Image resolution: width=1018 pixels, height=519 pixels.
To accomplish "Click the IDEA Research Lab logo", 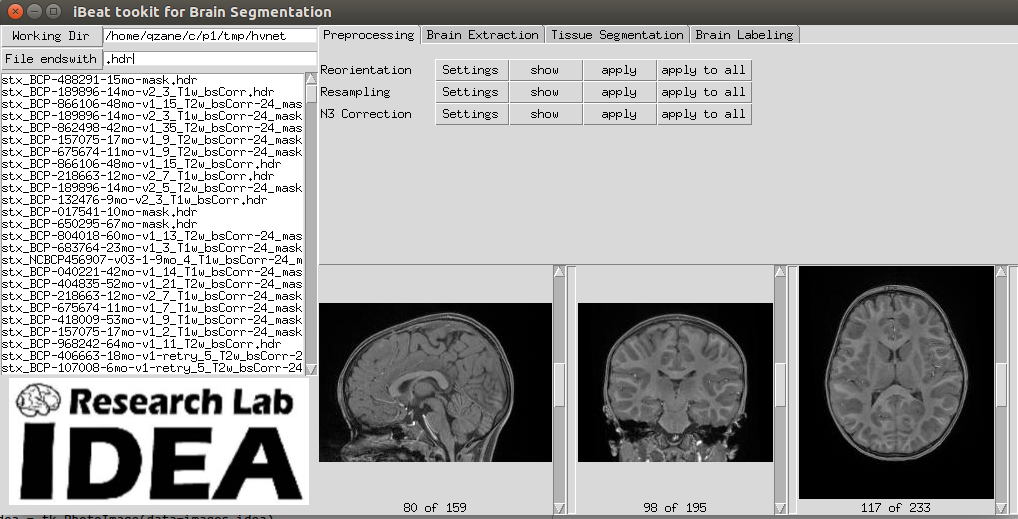I will [x=159, y=441].
